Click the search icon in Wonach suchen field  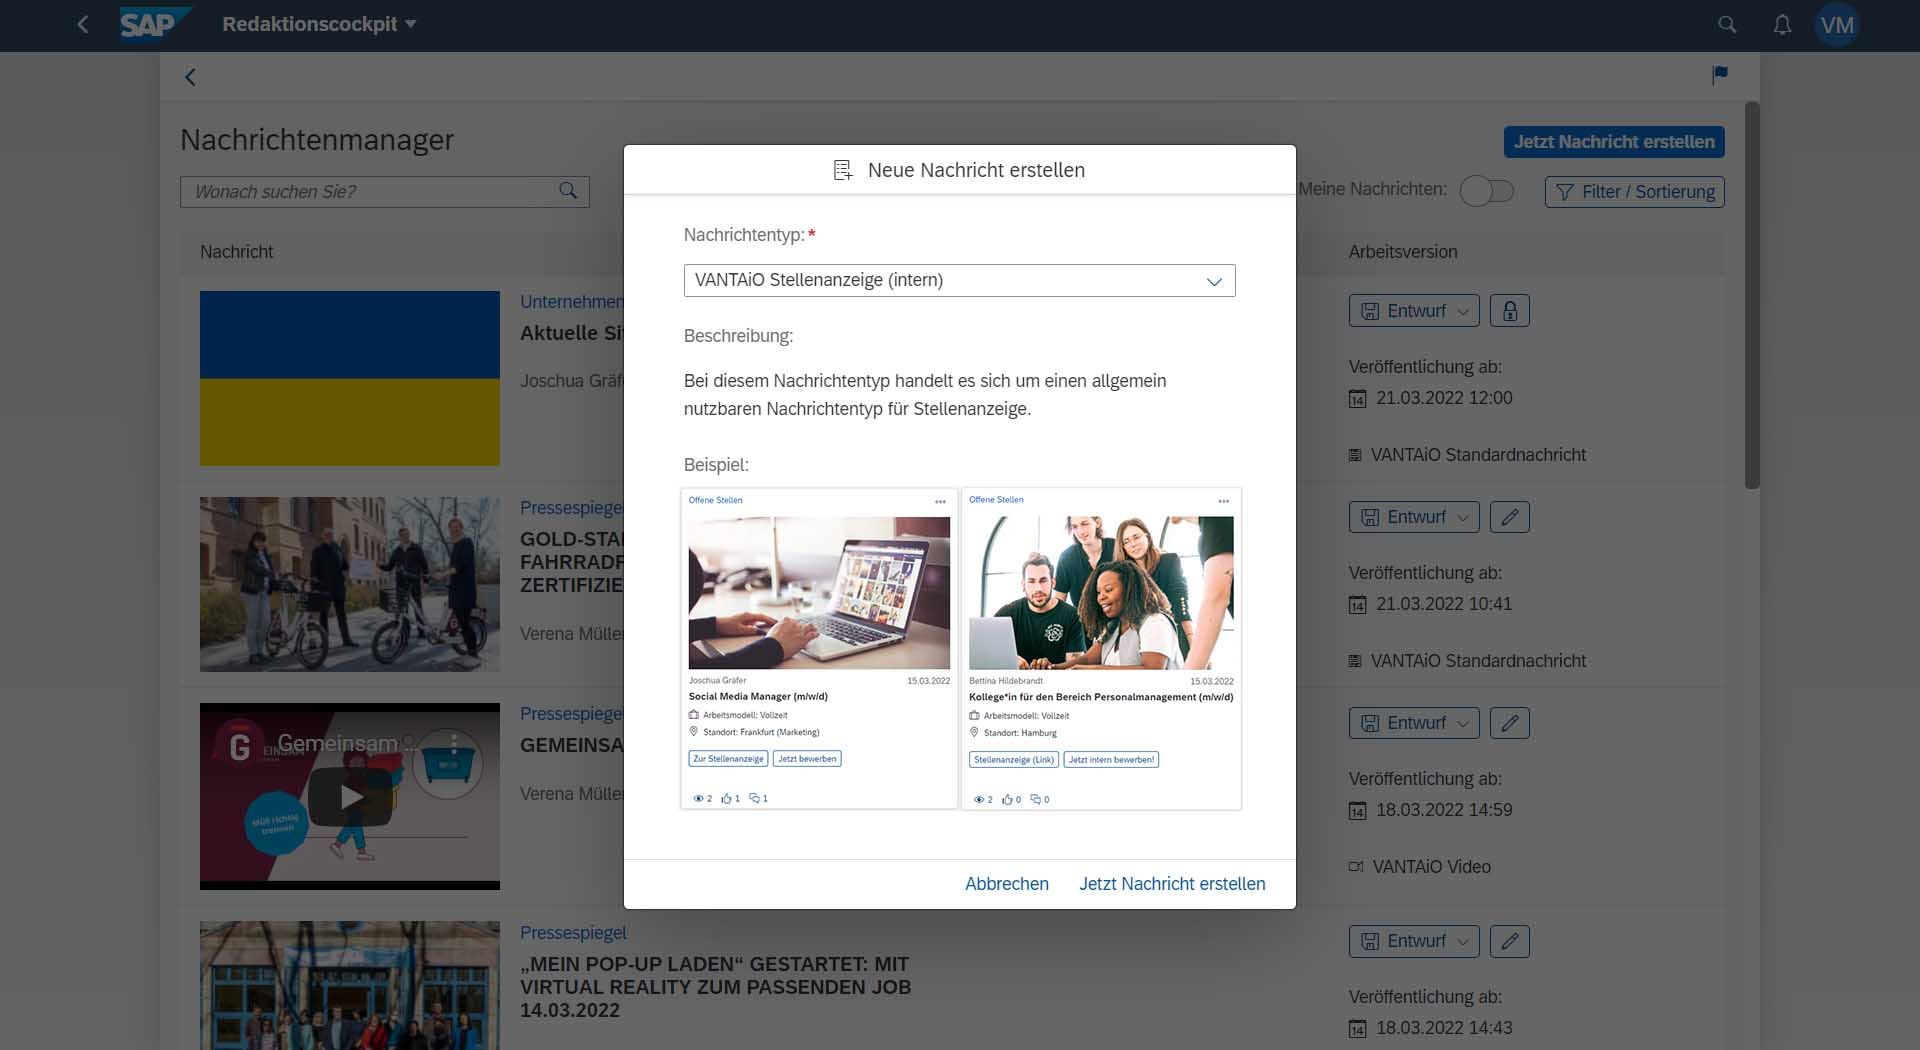coord(568,191)
